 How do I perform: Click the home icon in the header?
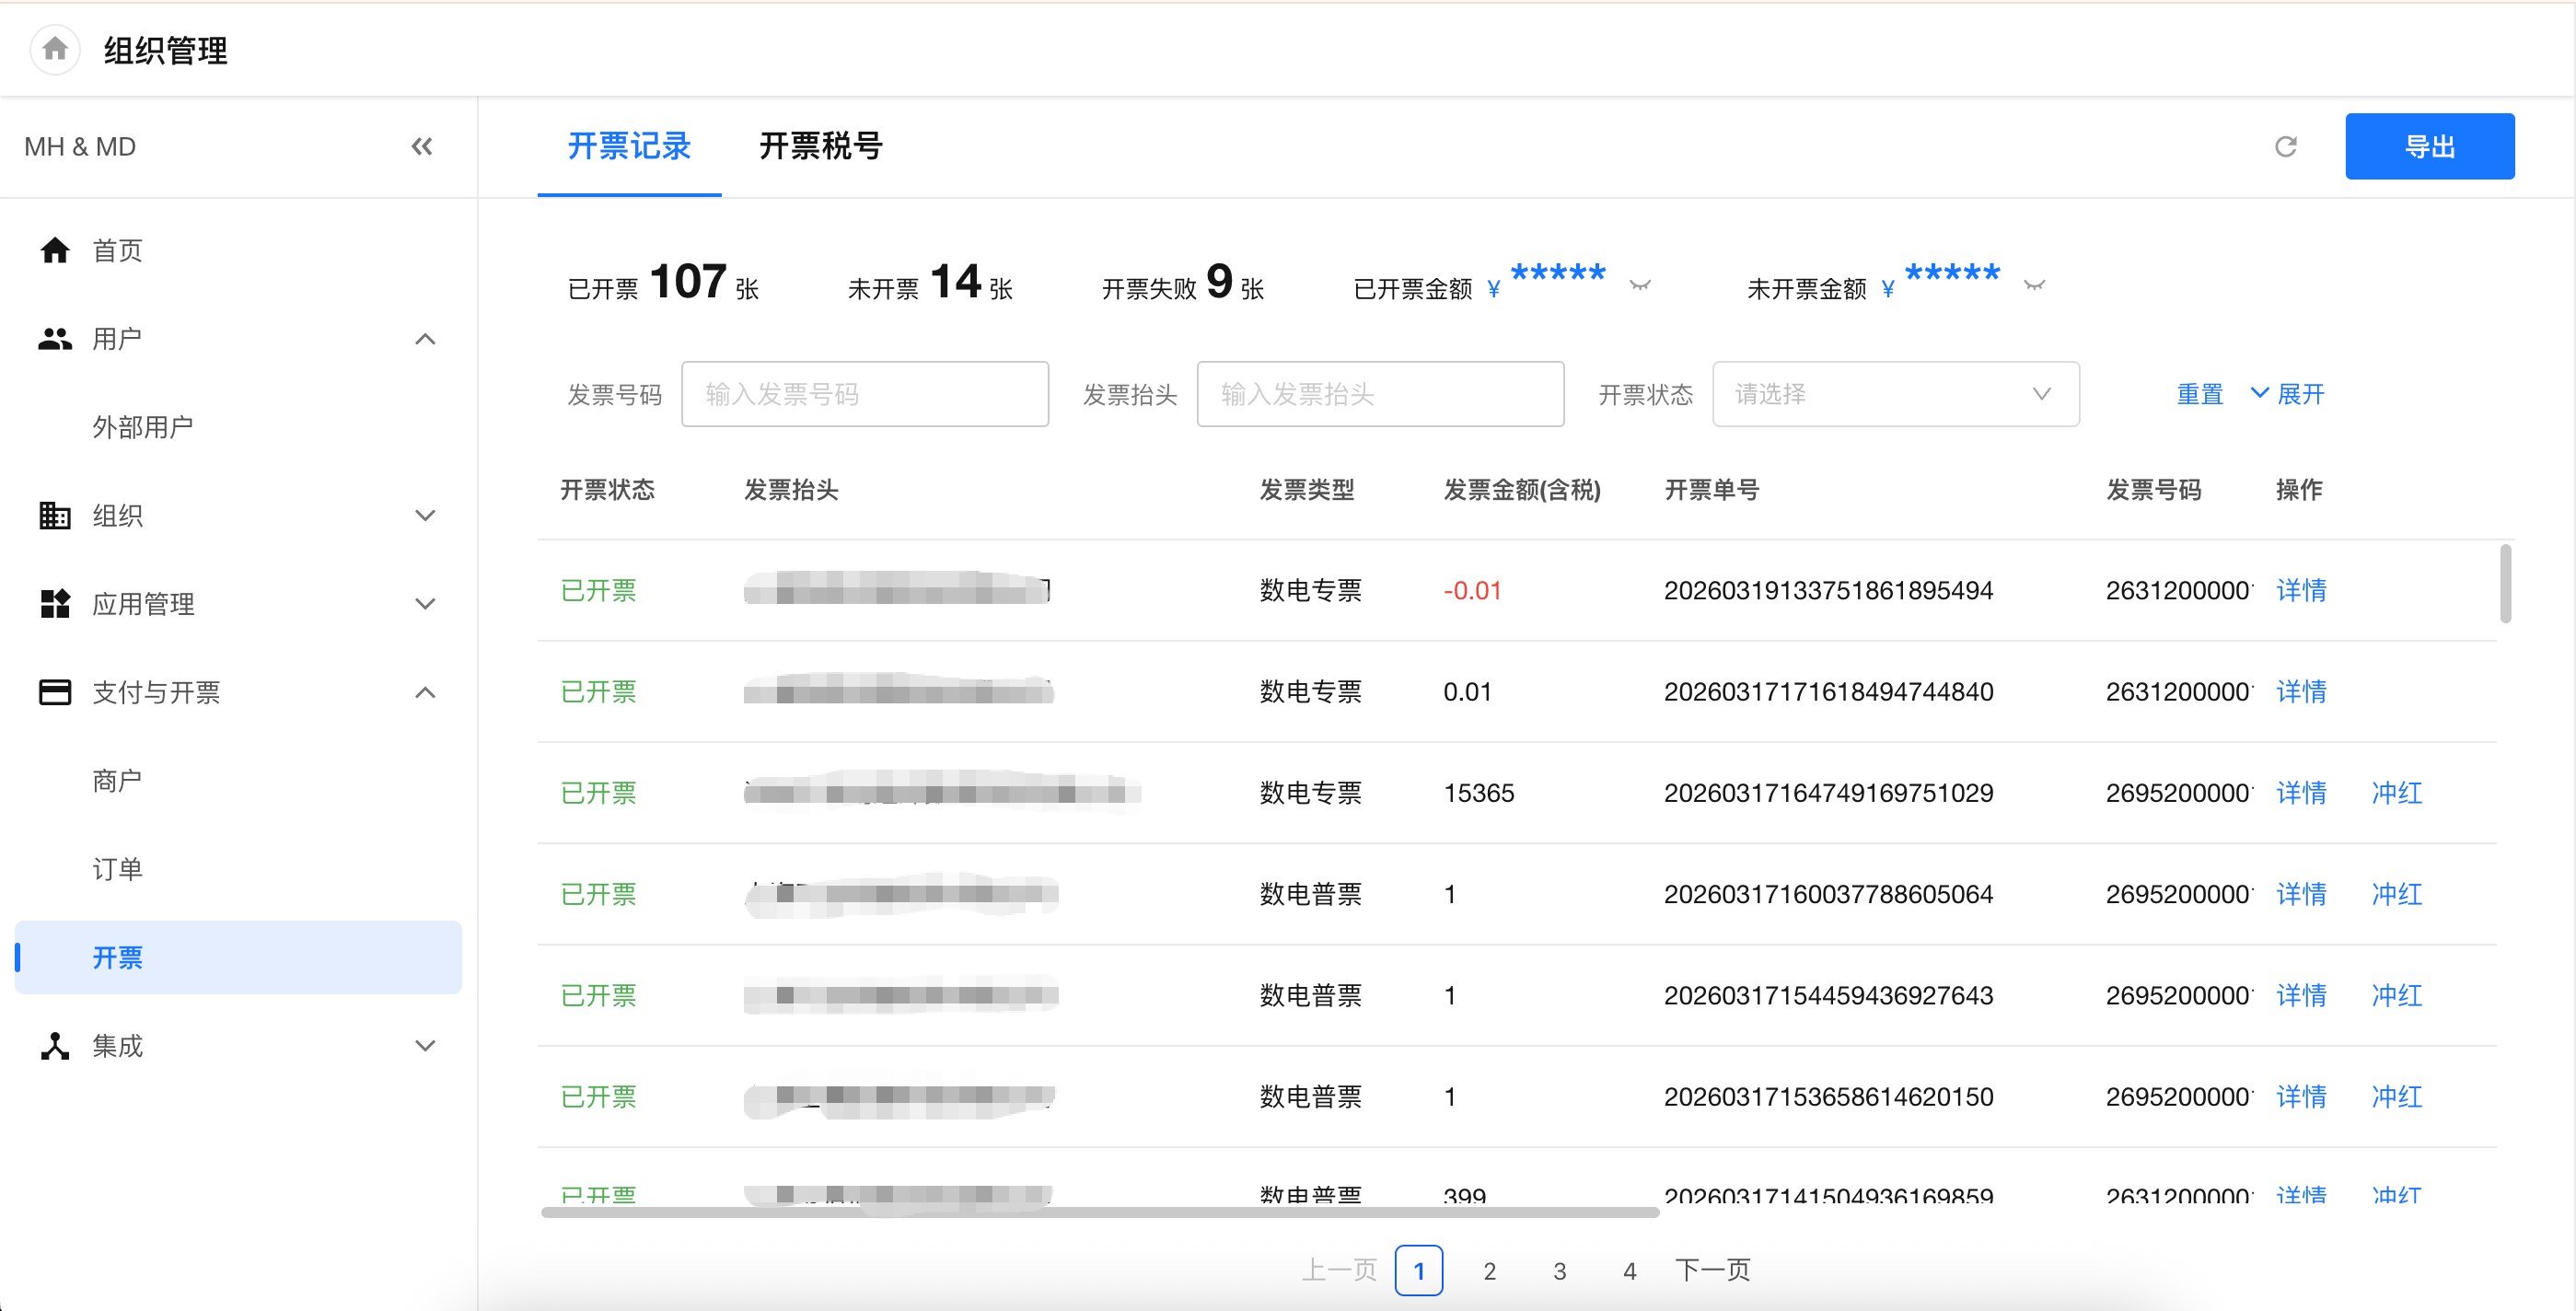pyautogui.click(x=55, y=49)
